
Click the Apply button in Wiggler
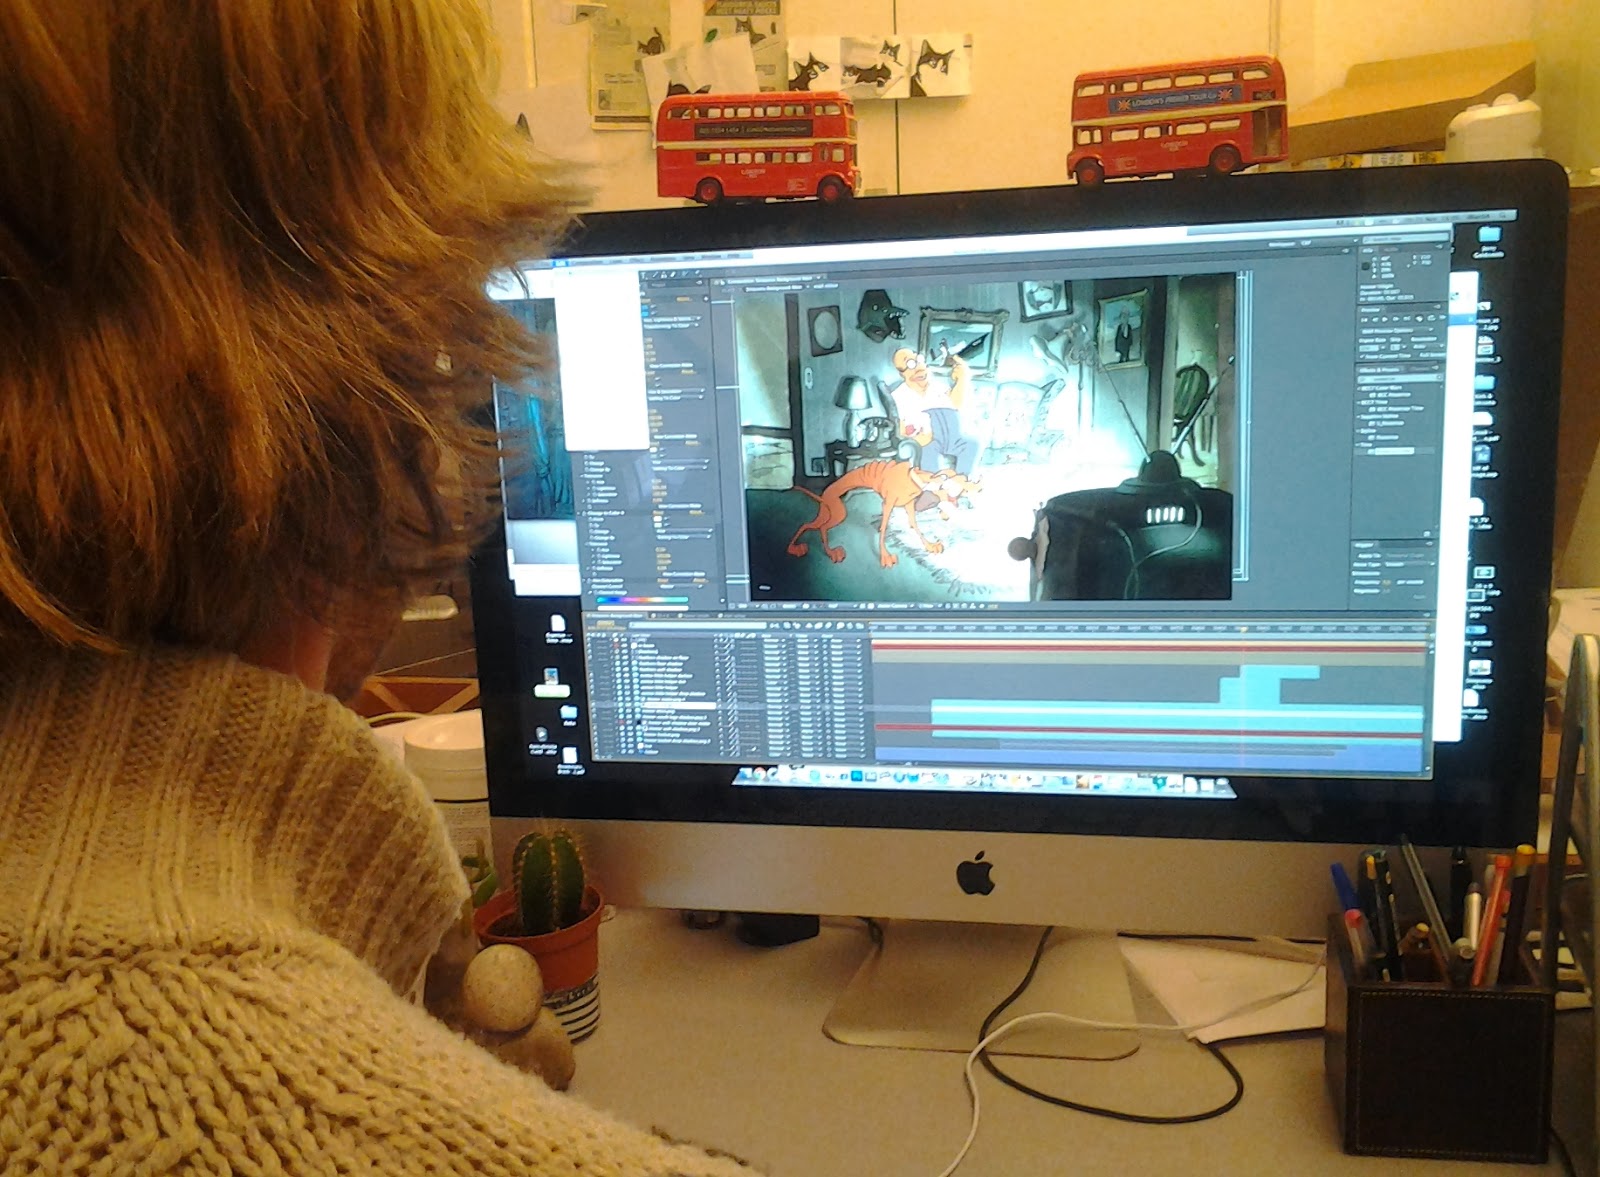[x=1419, y=599]
